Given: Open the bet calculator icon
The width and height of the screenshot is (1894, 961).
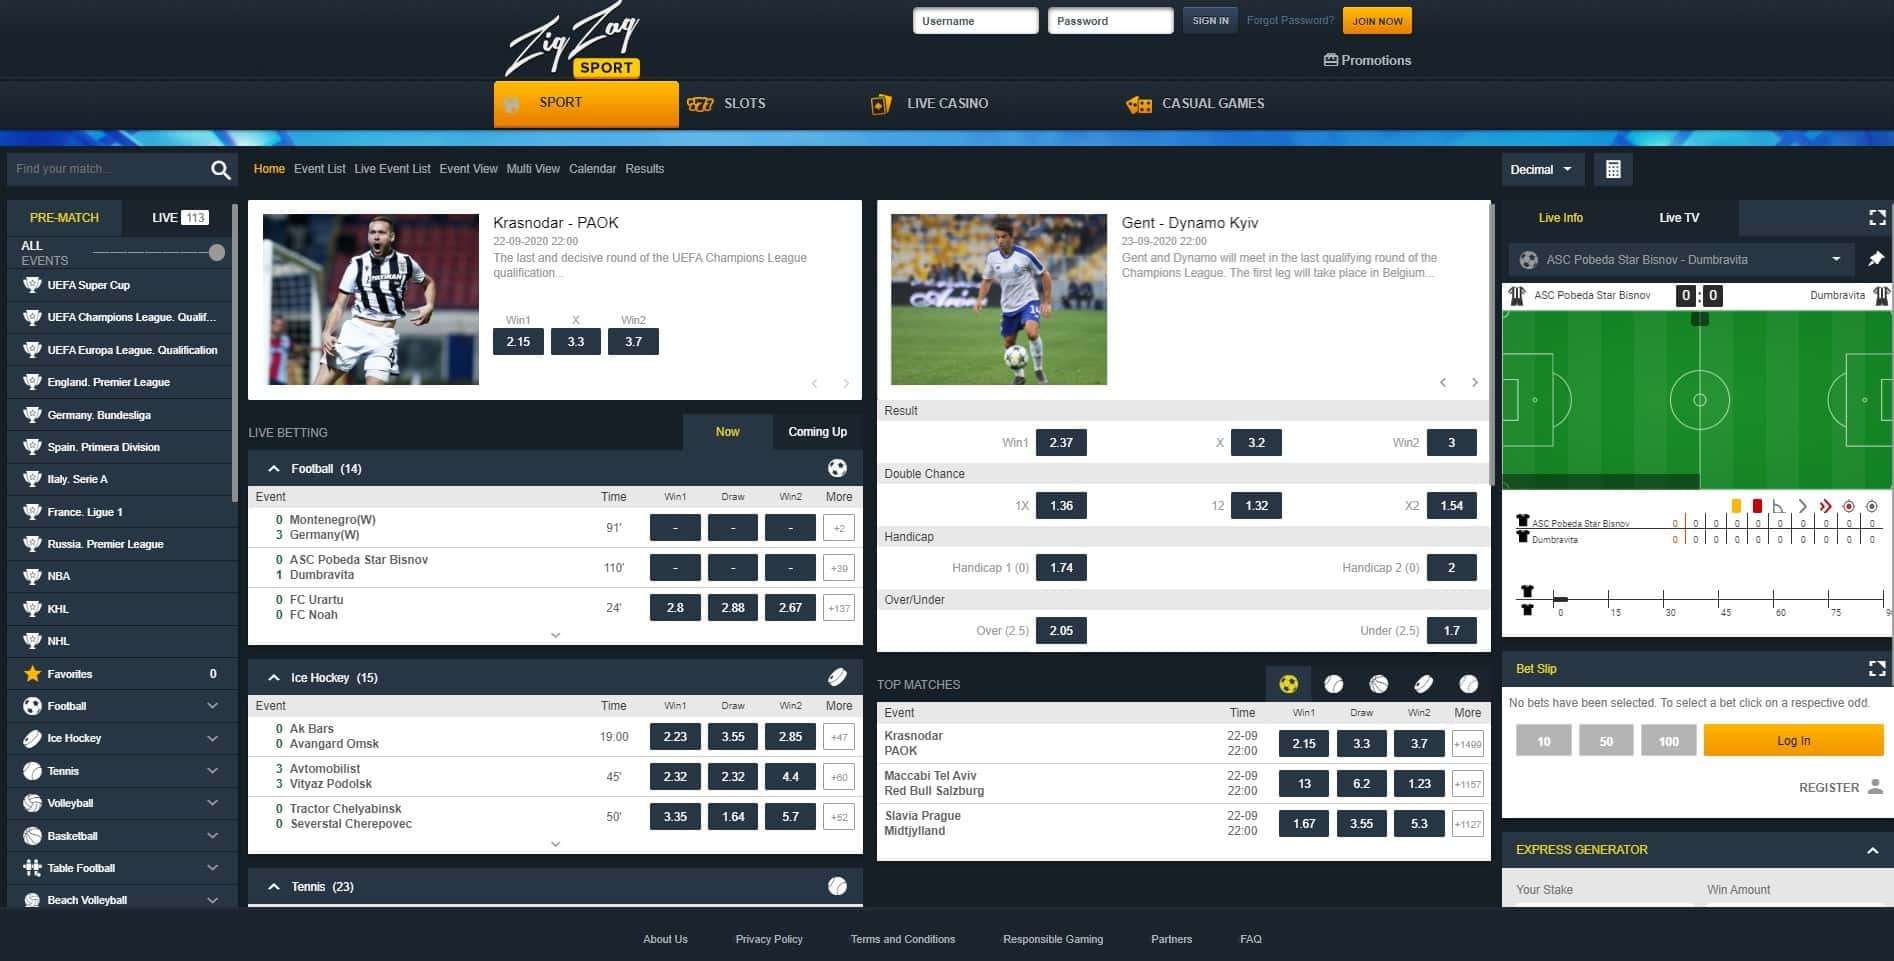Looking at the screenshot, I should [1613, 169].
